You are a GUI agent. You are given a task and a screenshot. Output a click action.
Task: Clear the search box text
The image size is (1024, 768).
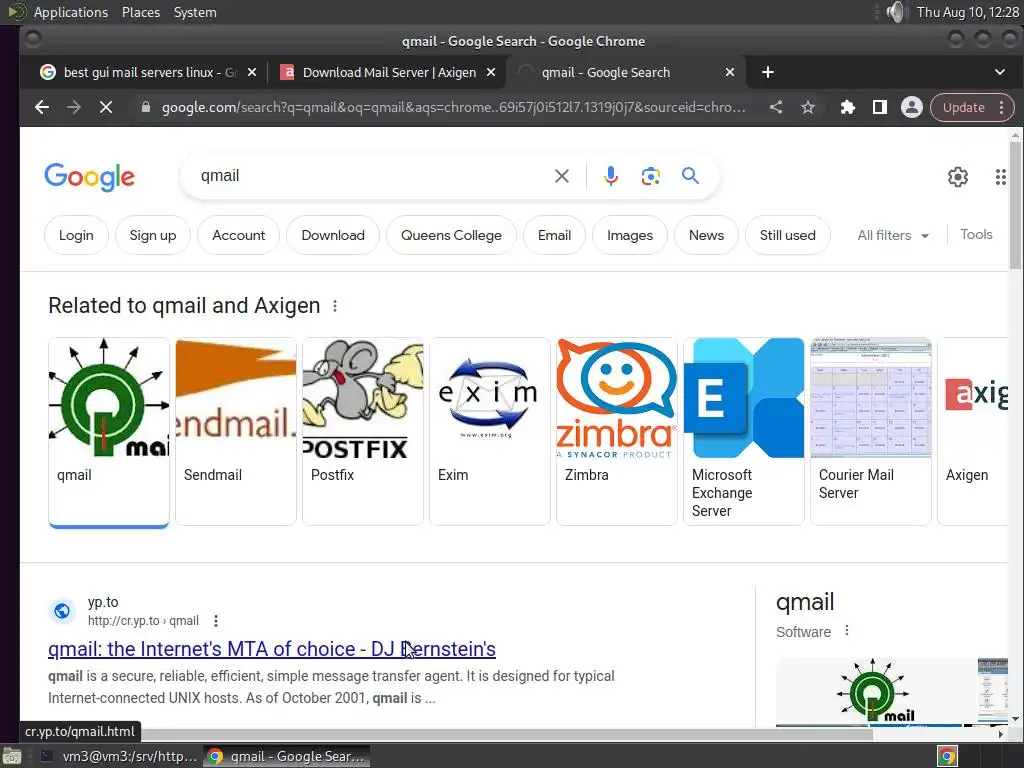pos(562,176)
